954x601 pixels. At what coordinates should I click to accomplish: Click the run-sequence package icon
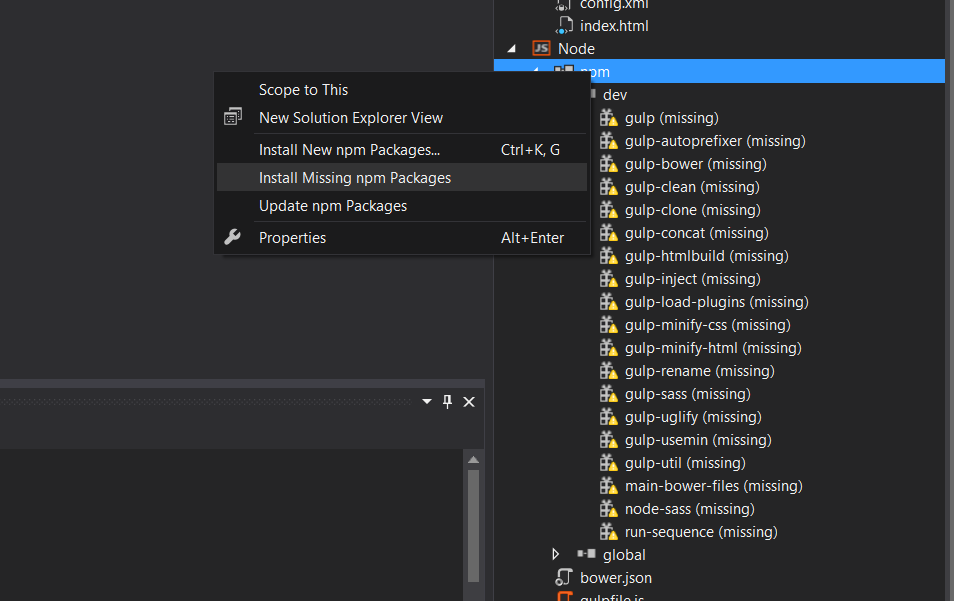[x=608, y=532]
